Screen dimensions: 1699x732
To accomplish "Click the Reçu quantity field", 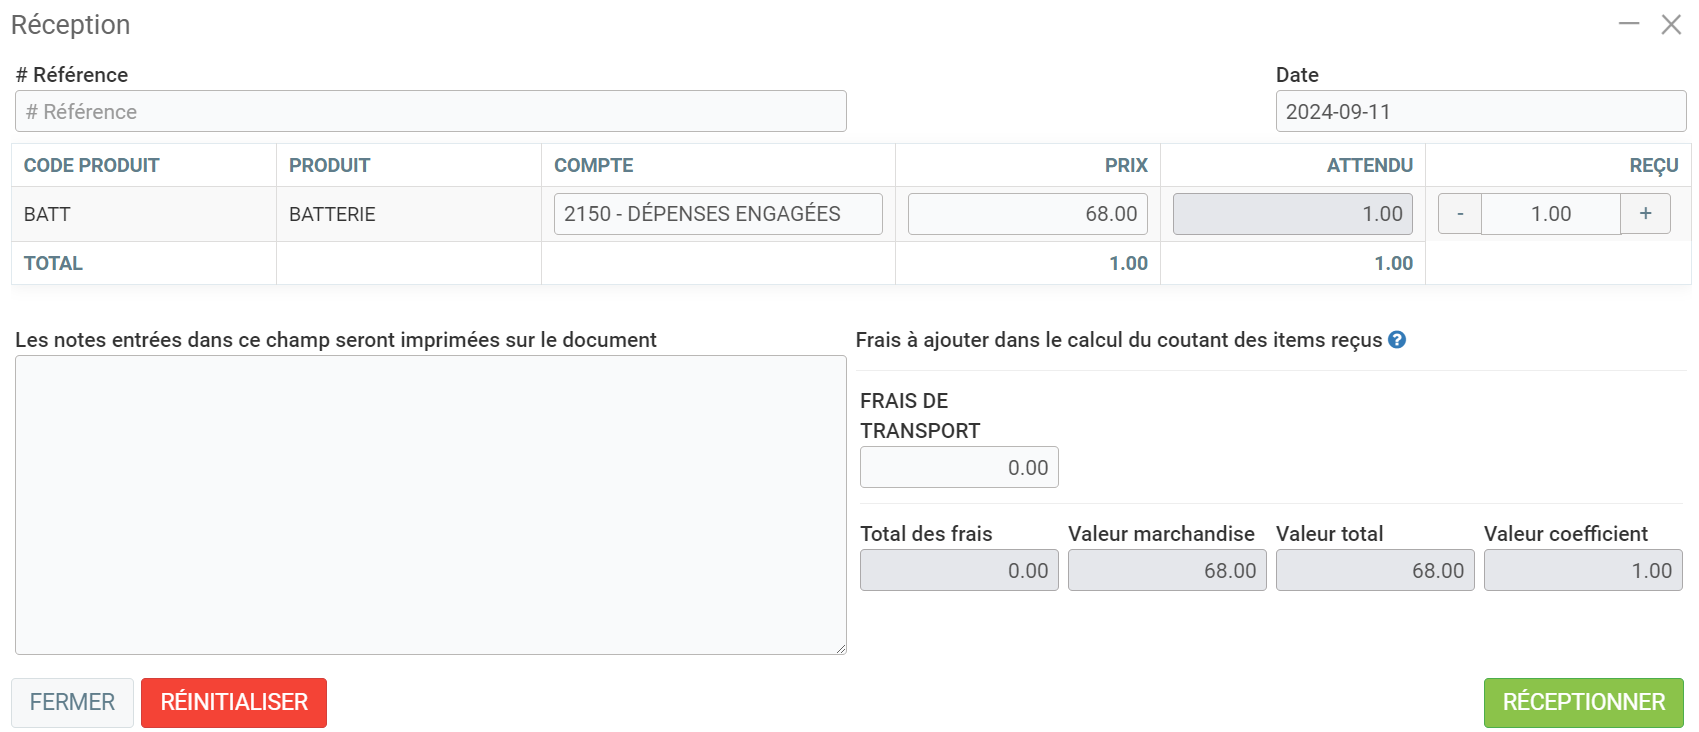I will tap(1550, 214).
